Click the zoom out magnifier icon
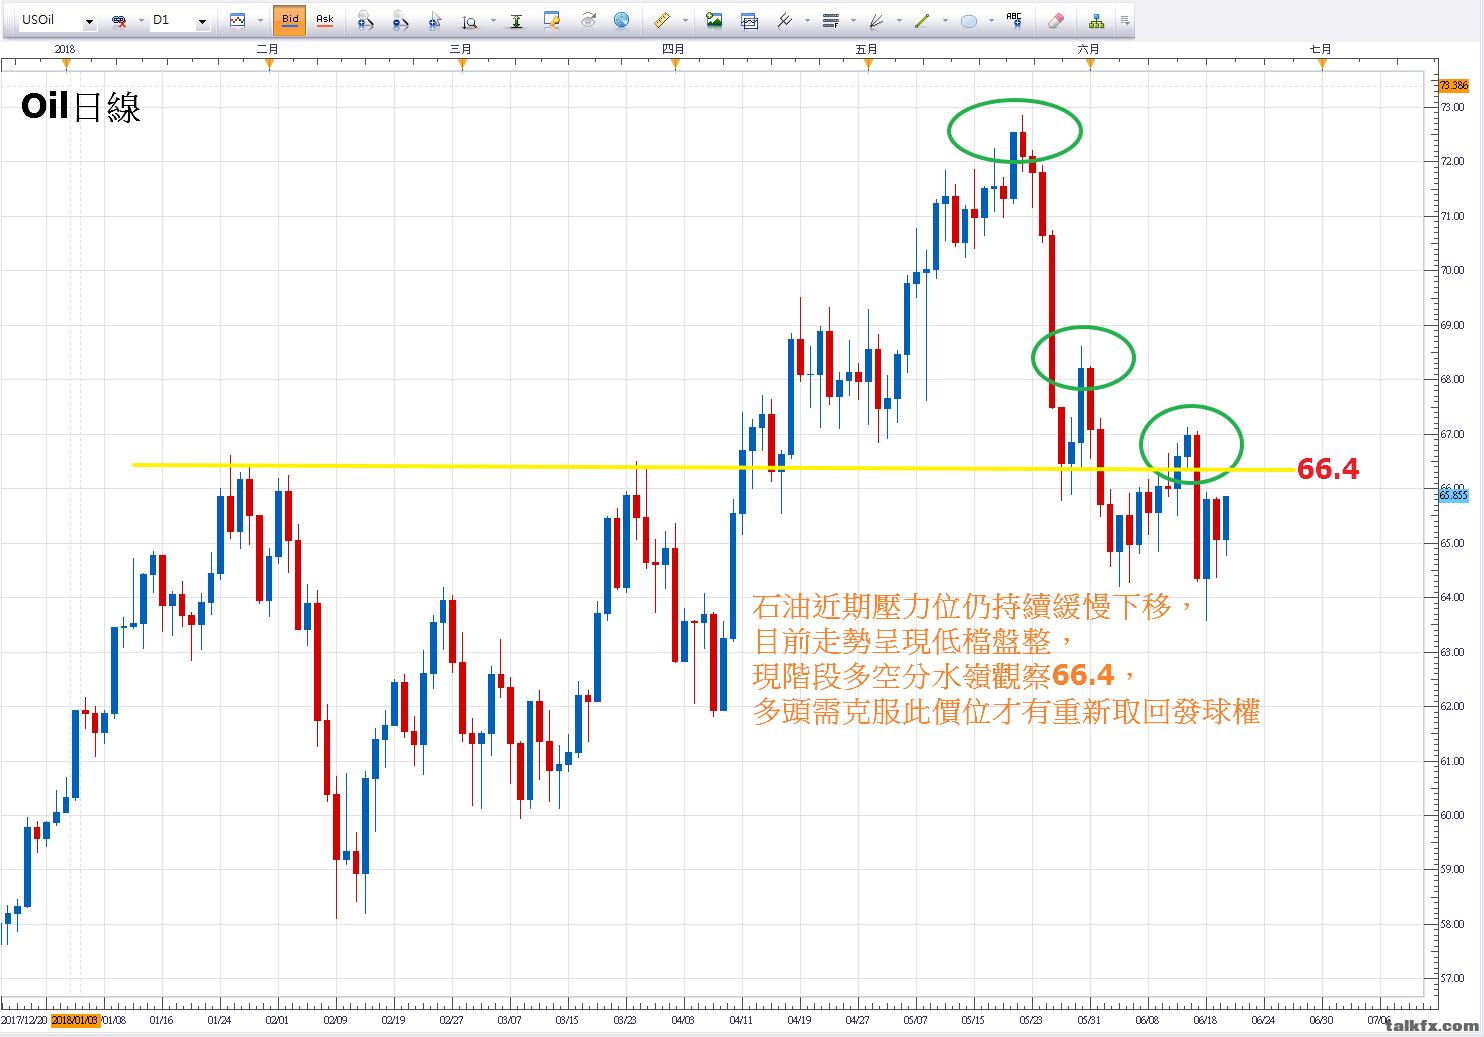 tap(399, 20)
